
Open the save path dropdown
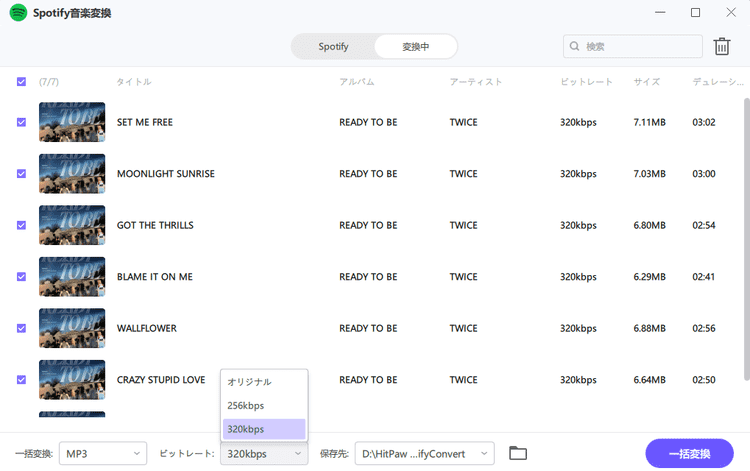(x=424, y=453)
